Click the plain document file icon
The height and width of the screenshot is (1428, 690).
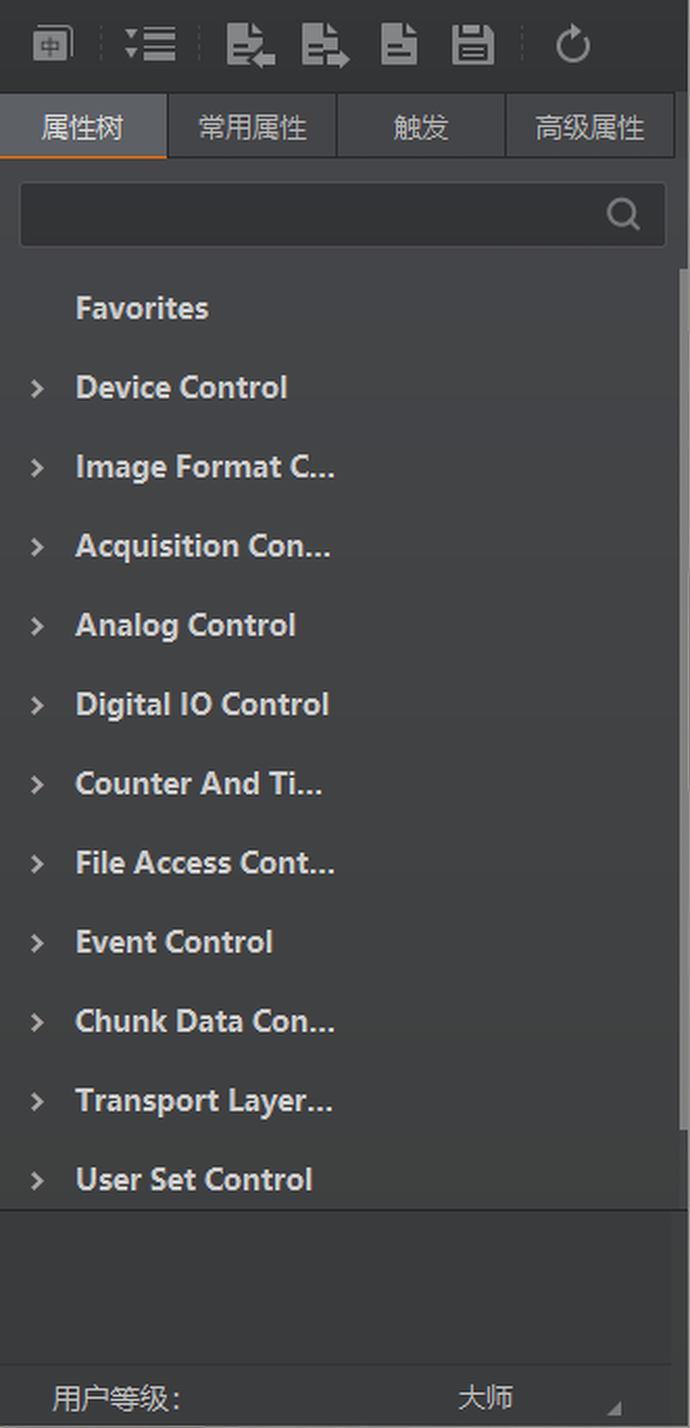click(x=399, y=45)
